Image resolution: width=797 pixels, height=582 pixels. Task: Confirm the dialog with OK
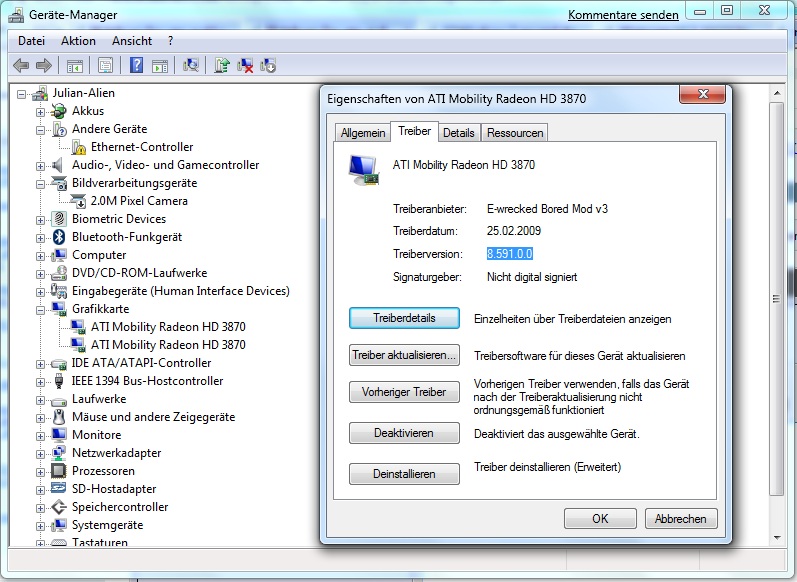click(x=600, y=518)
